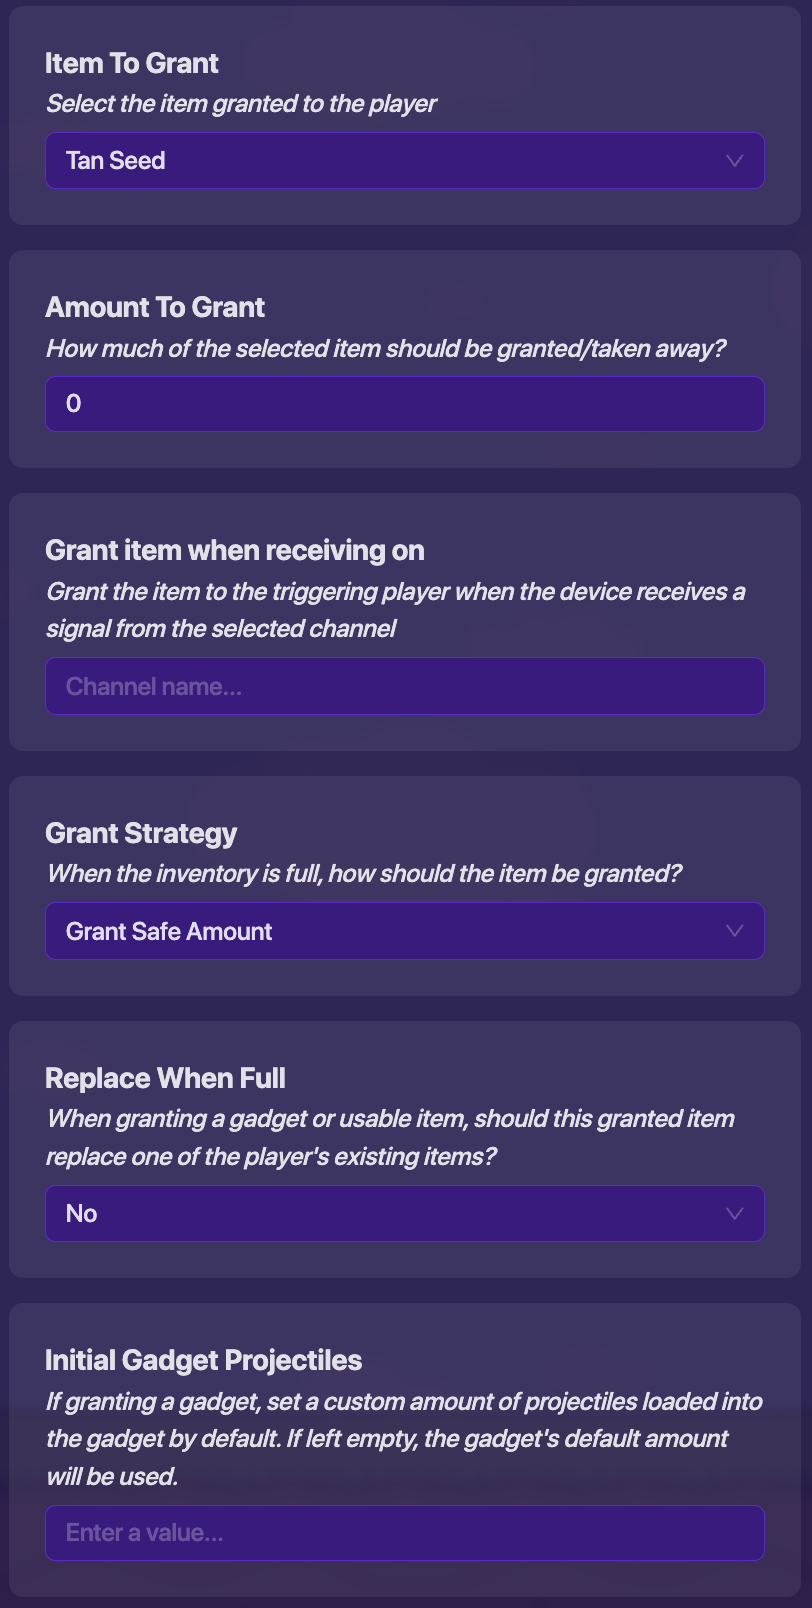Click the 'When the inventory is full' description
812x1608 pixels.
tap(363, 874)
